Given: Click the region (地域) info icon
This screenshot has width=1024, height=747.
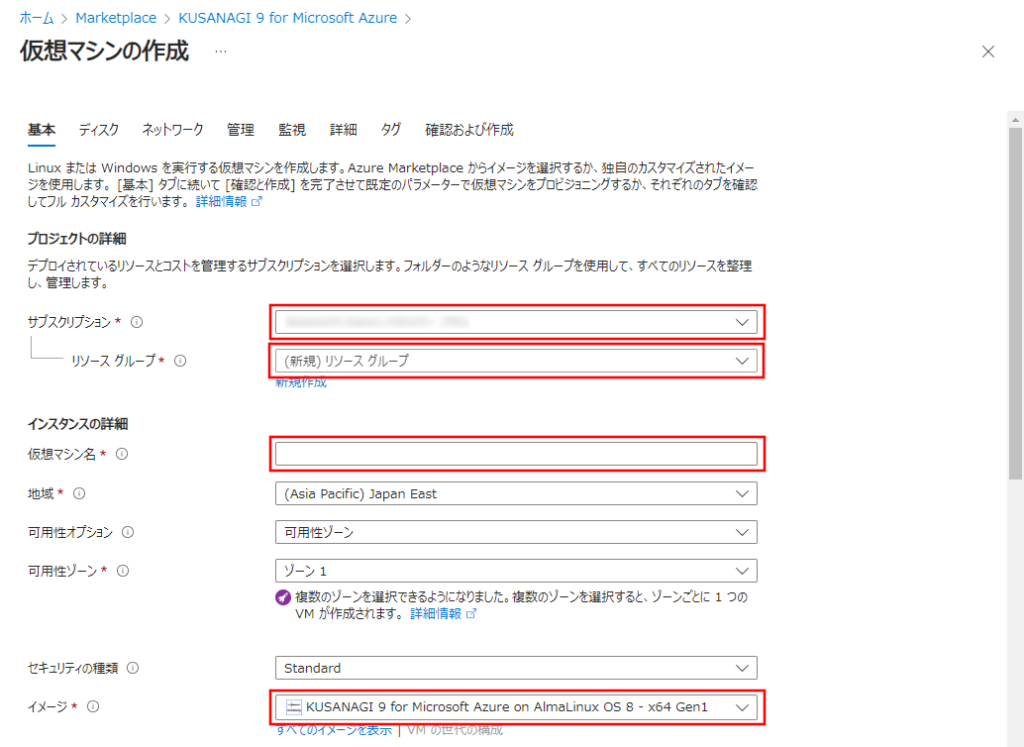Looking at the screenshot, I should tap(79, 494).
